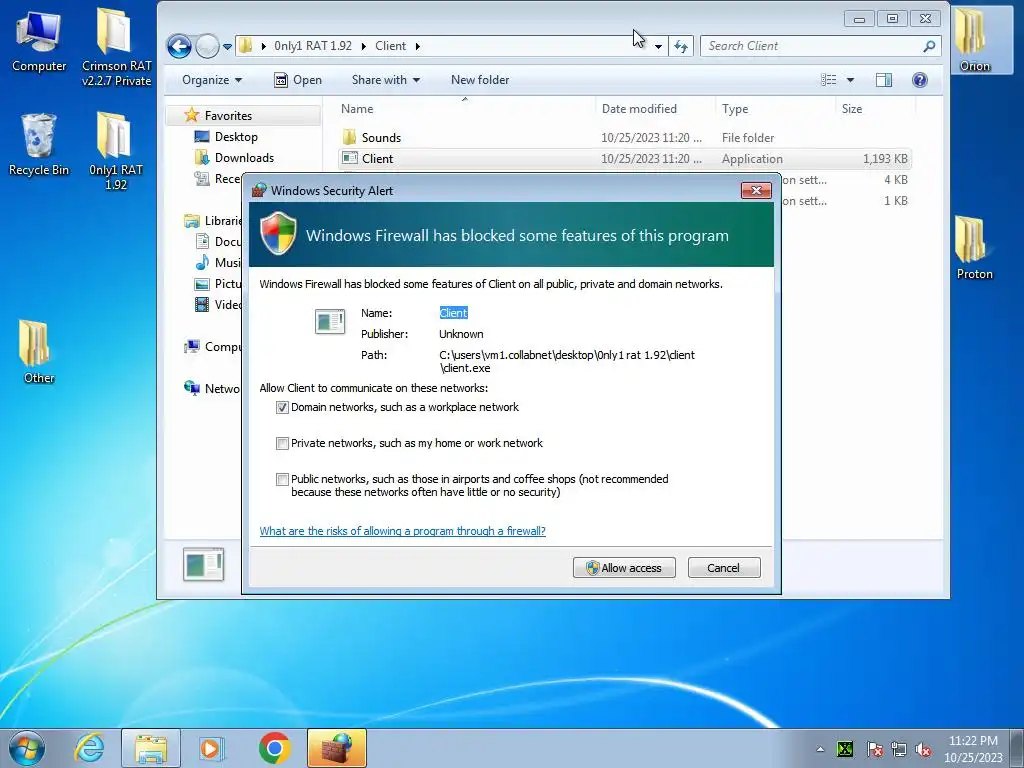Image resolution: width=1024 pixels, height=768 pixels.
Task: Click New folder in the toolbar
Action: click(x=480, y=80)
